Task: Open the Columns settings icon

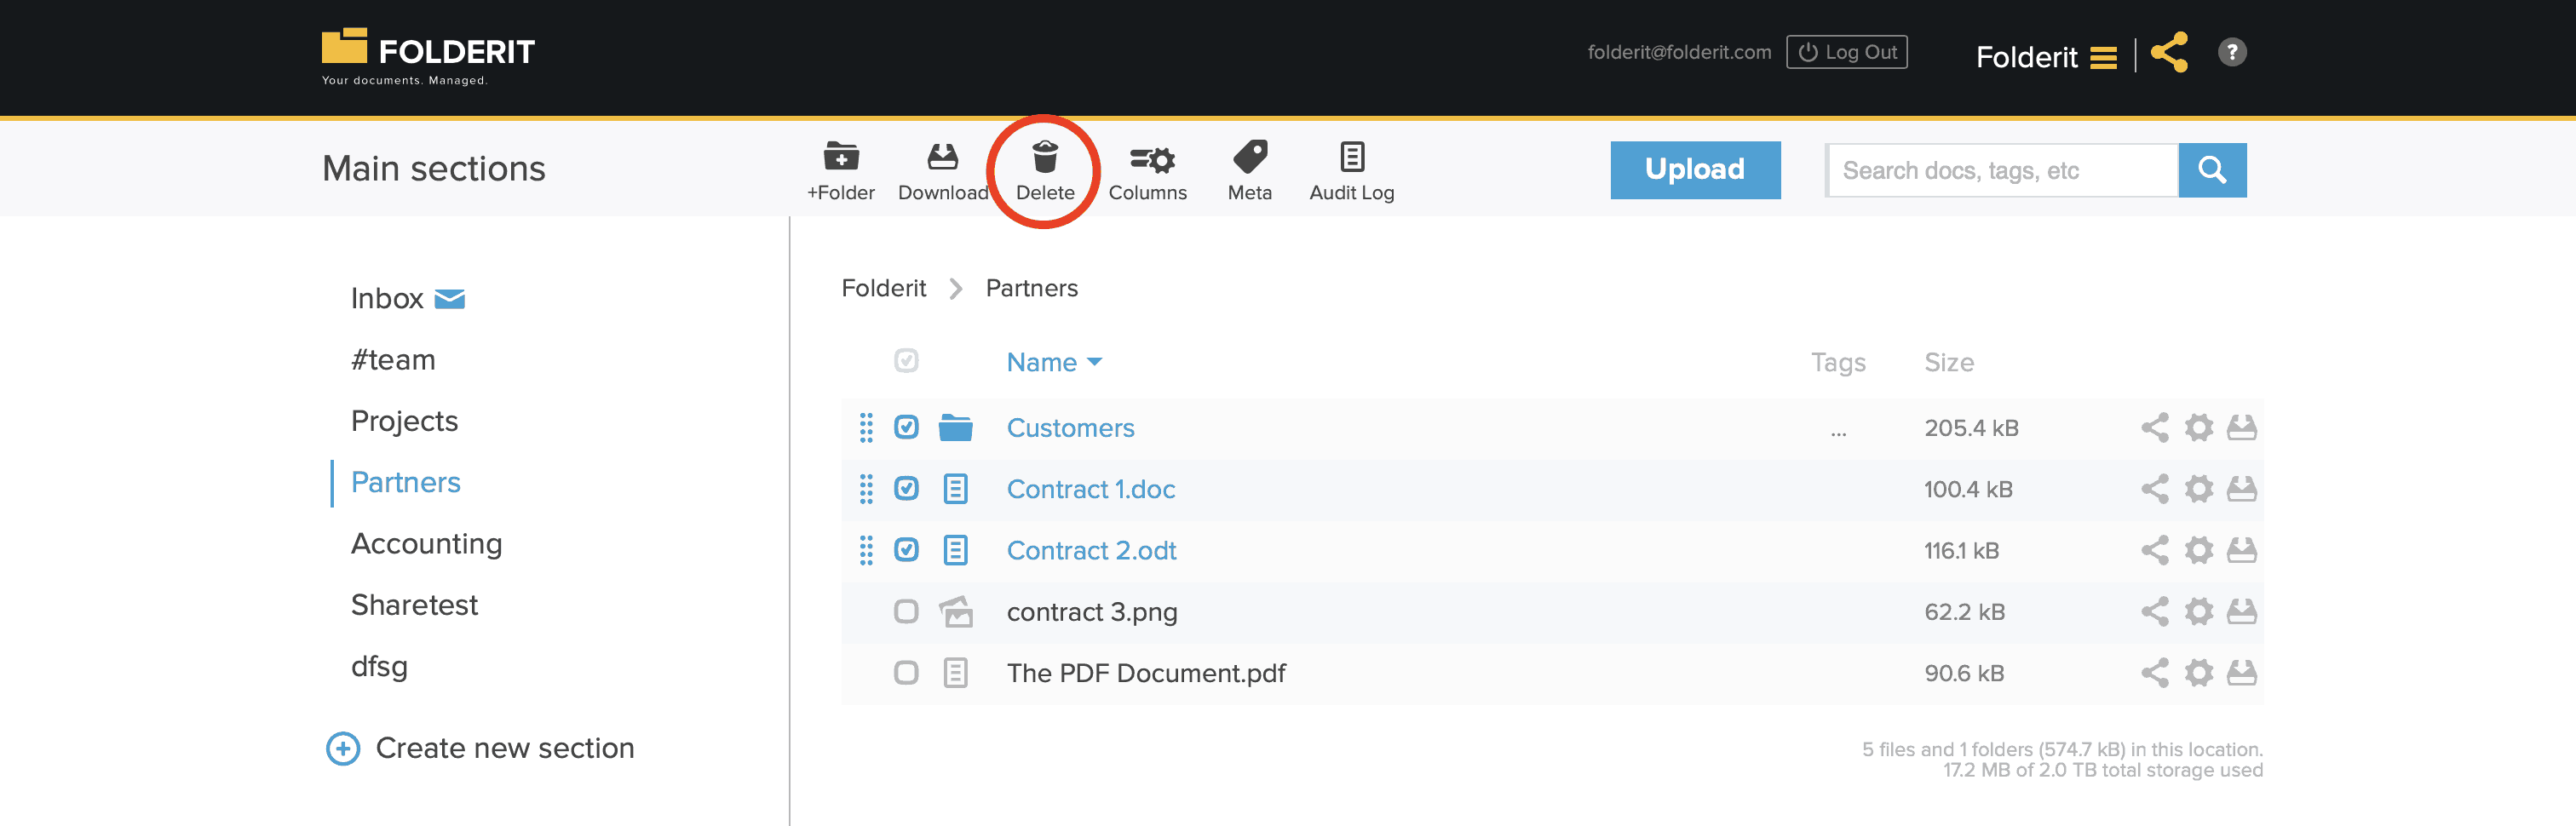Action: coord(1152,159)
